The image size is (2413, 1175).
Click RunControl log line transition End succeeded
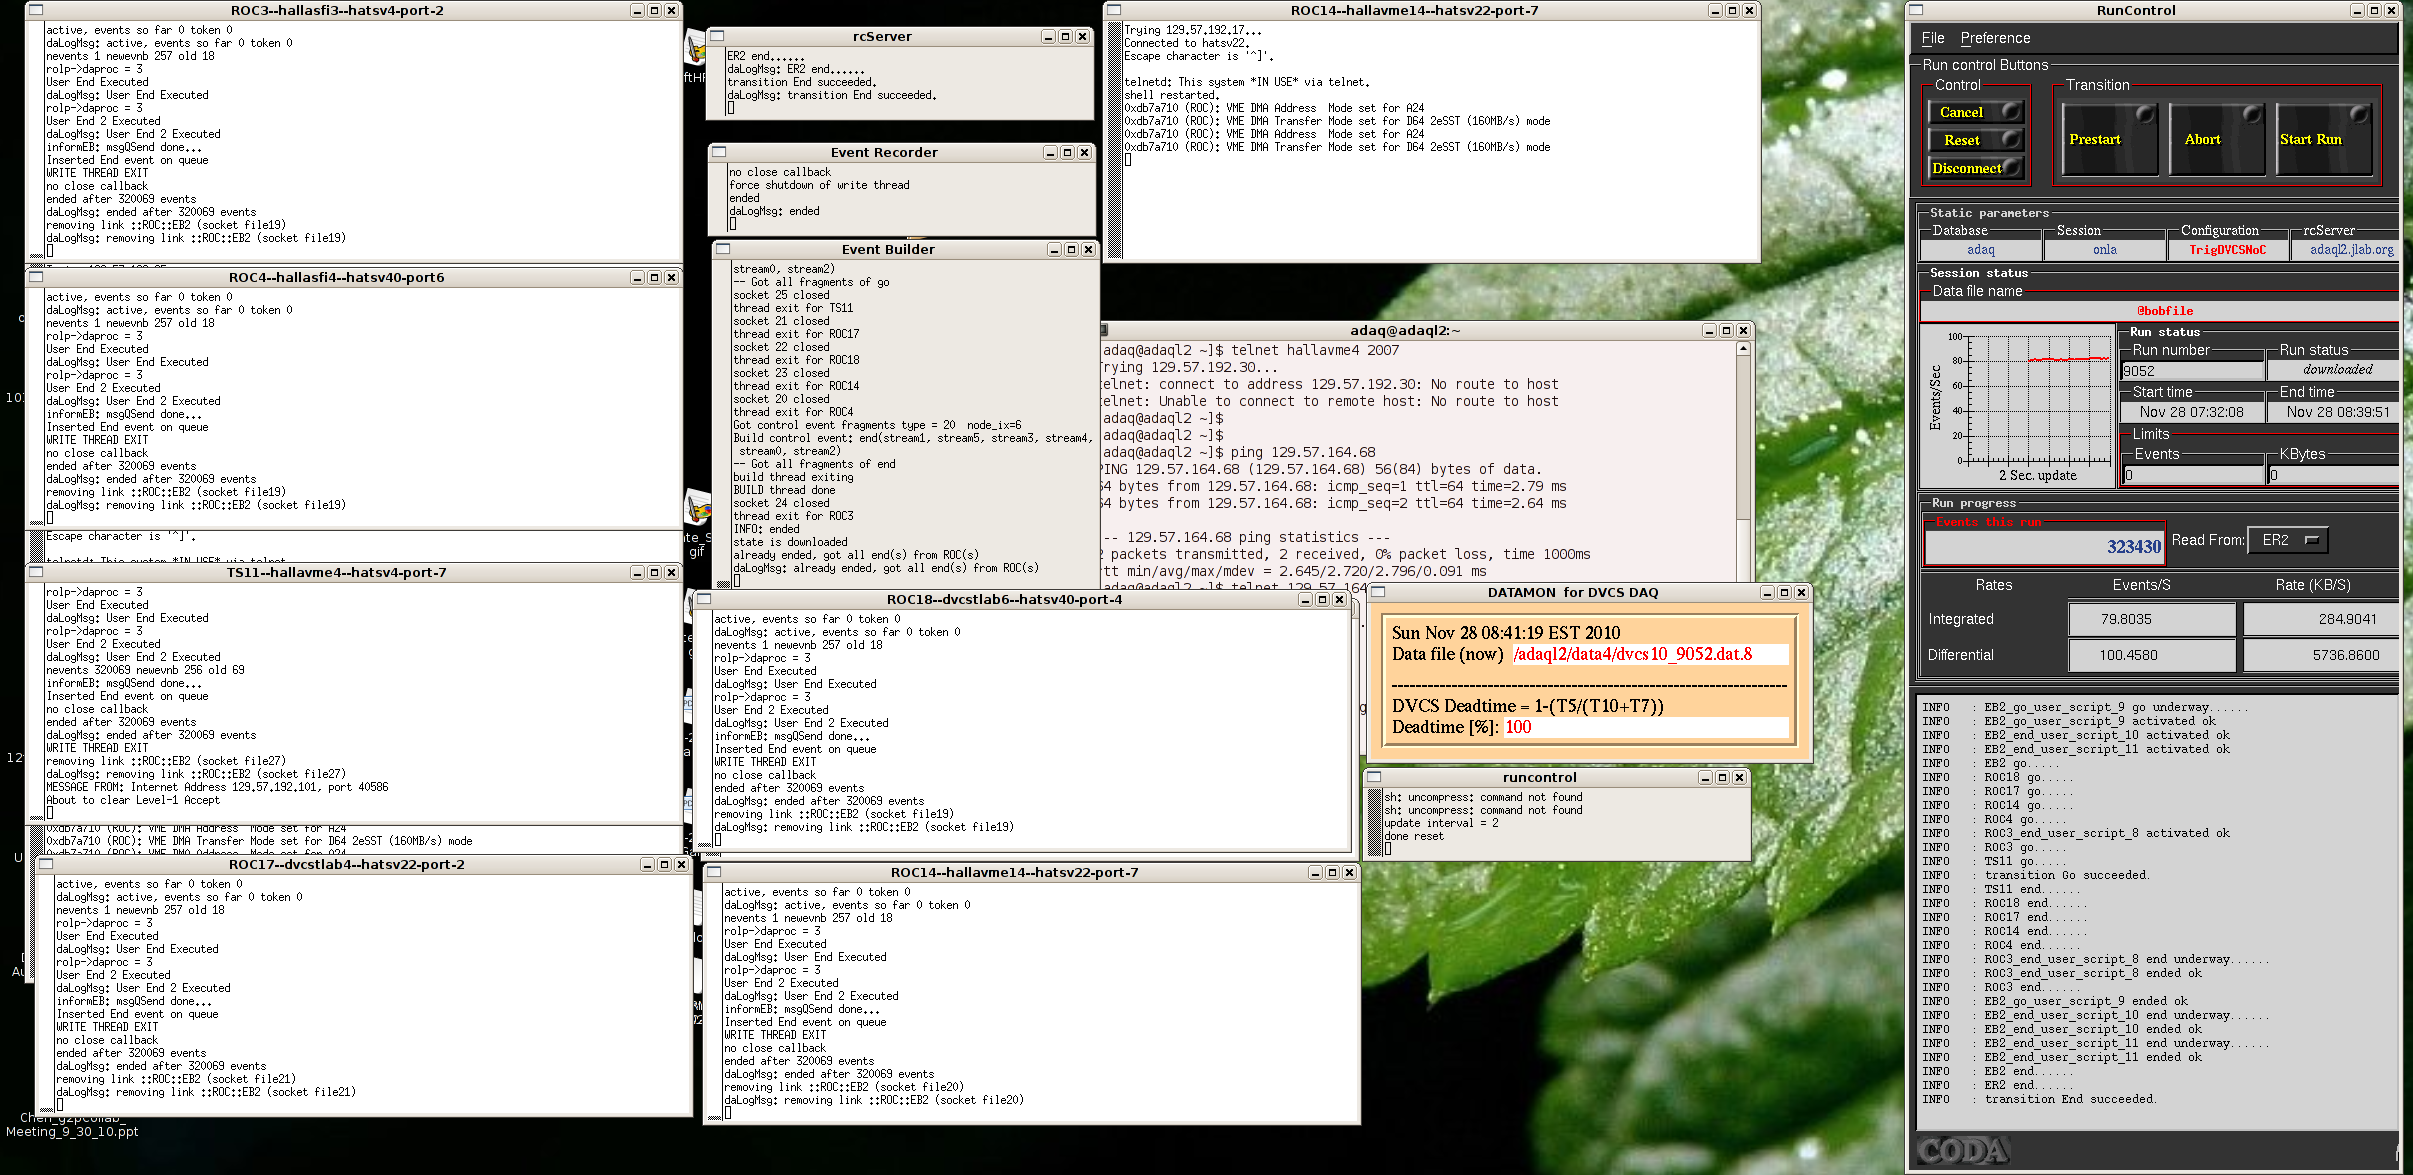pos(2038,1099)
